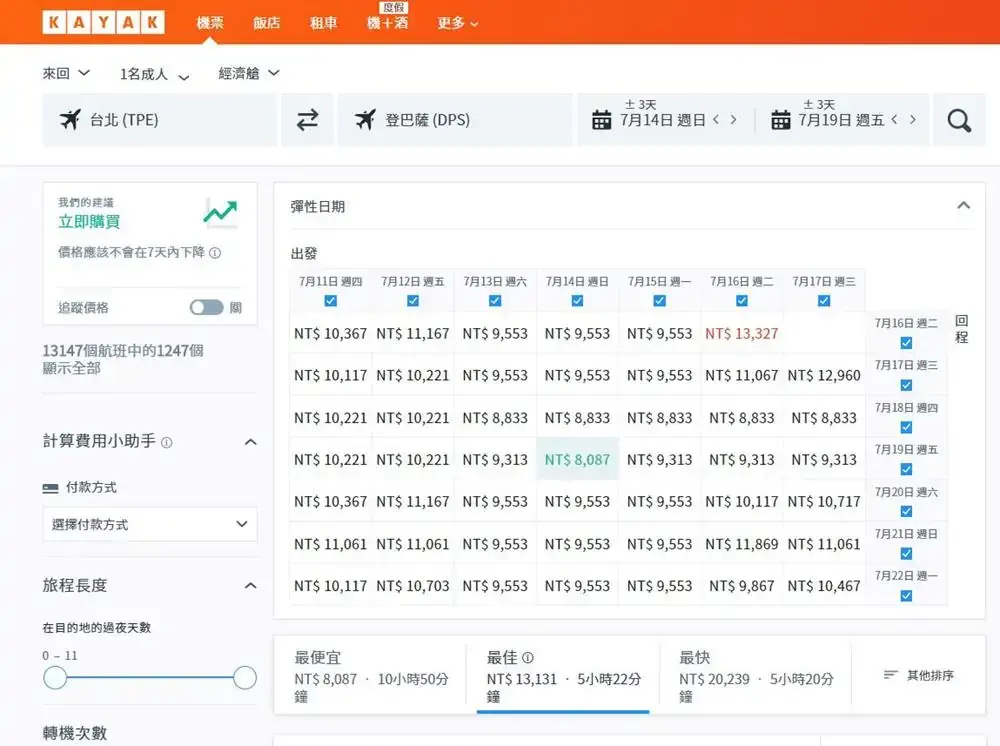
Task: Go to the previous departure date
Action: [716, 119]
